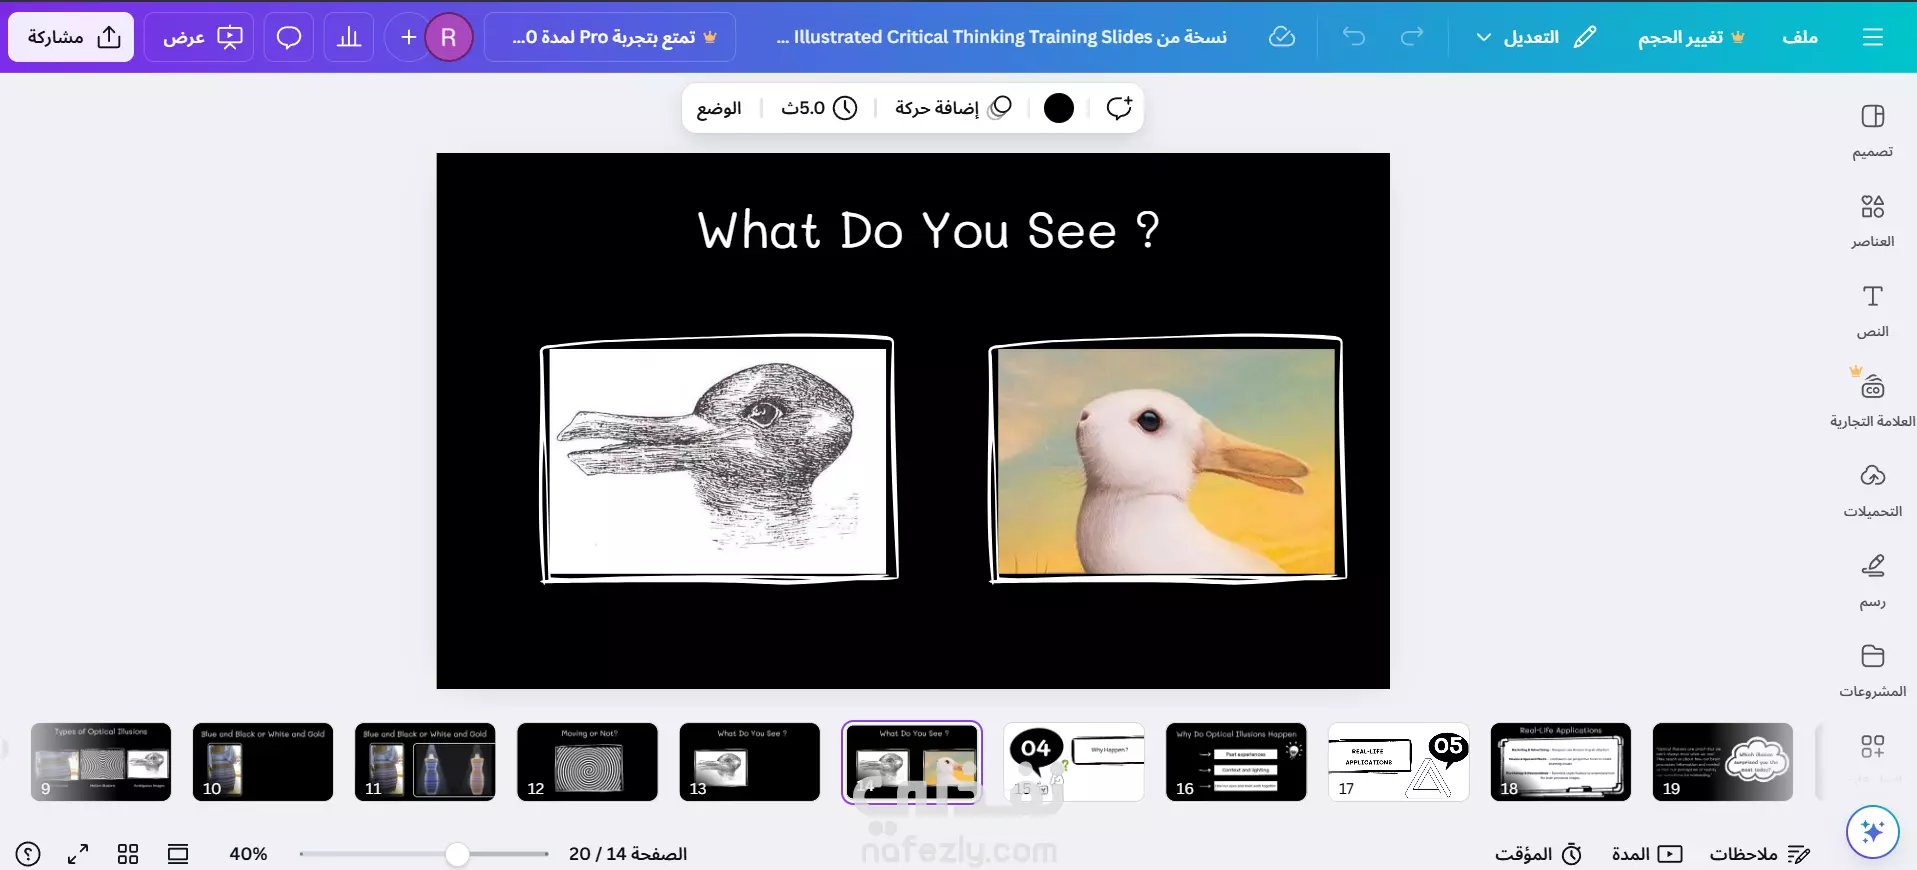The image size is (1917, 870).
Task: Open slide 9 thumbnail
Action: (x=101, y=762)
